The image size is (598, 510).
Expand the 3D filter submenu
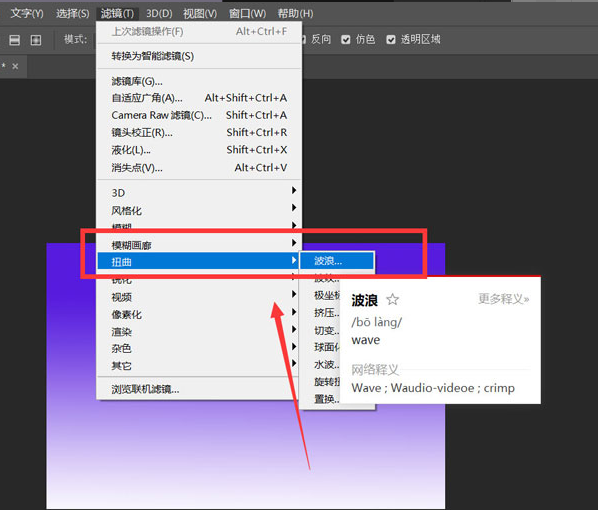pos(199,193)
